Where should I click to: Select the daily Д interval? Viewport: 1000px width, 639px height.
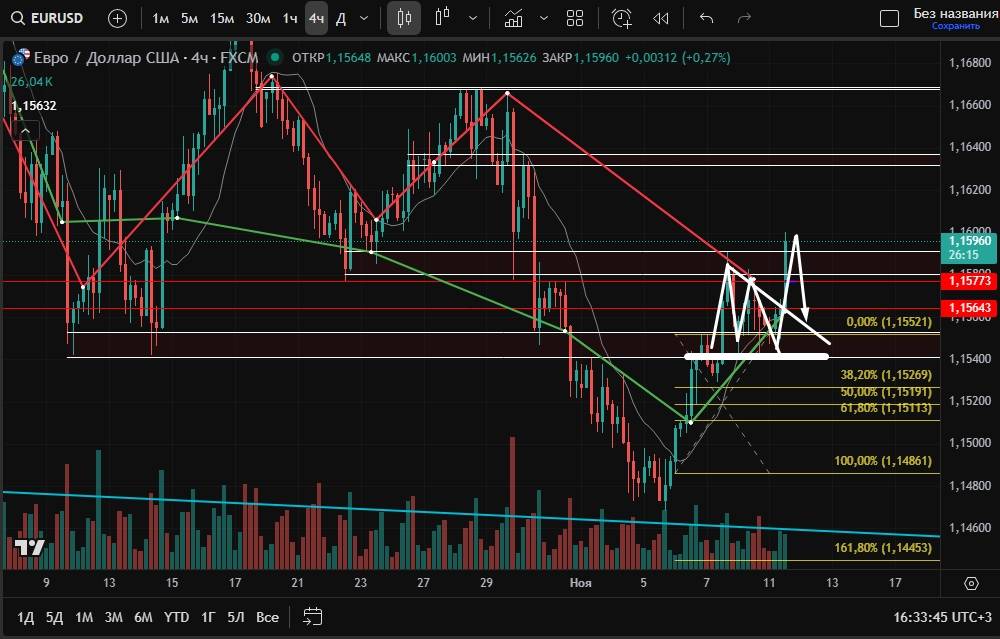(x=341, y=18)
